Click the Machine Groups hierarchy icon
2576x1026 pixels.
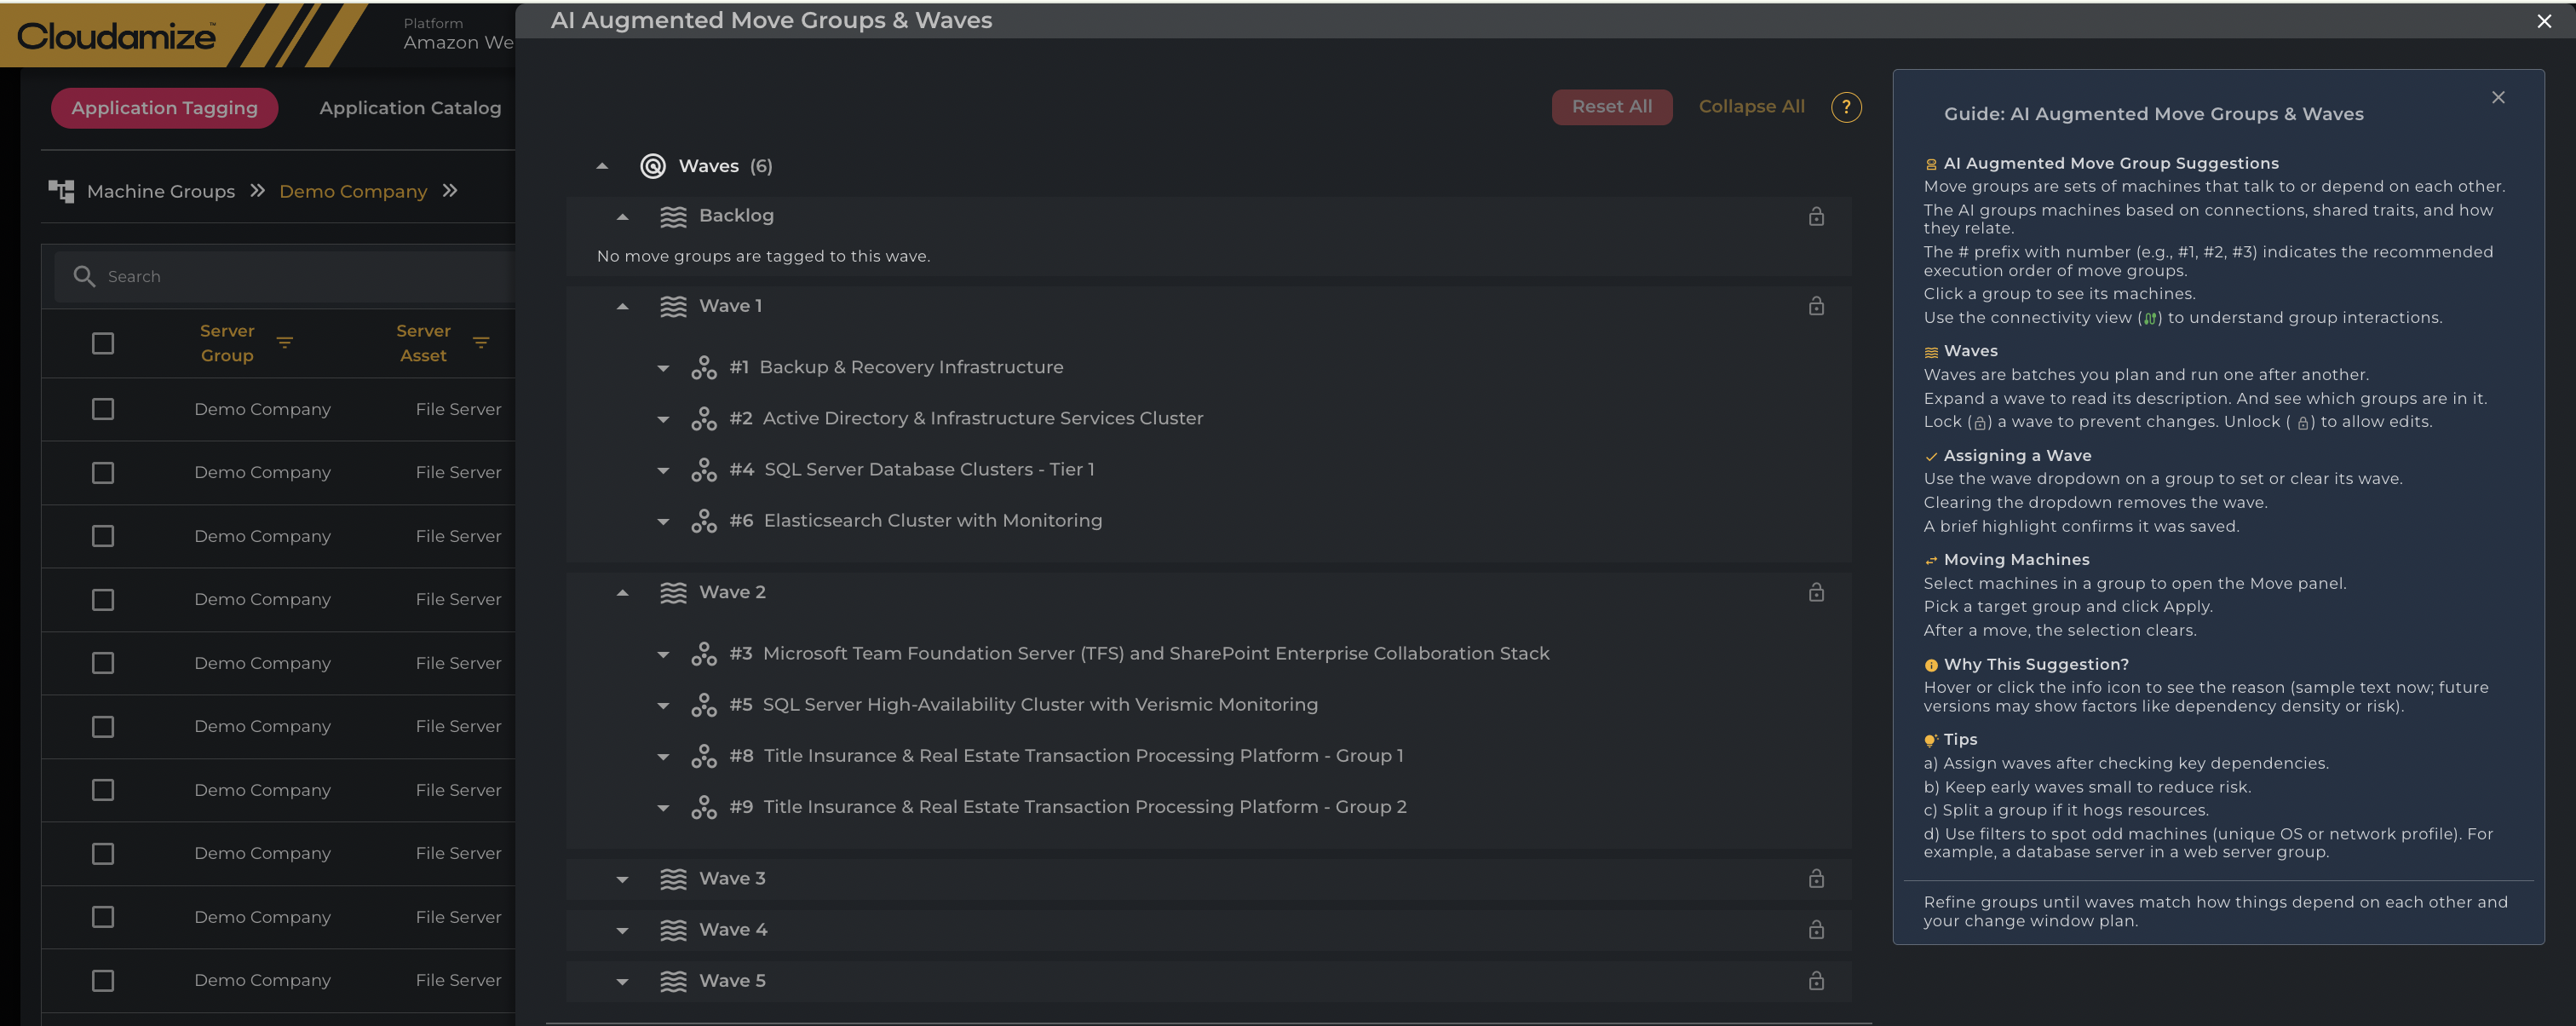(62, 191)
